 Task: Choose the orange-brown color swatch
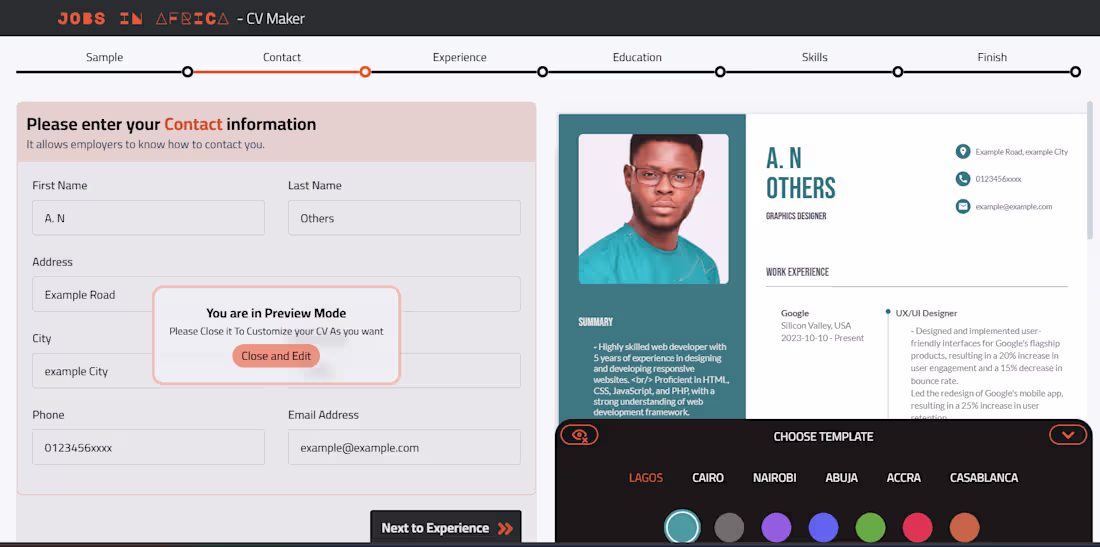click(x=964, y=527)
